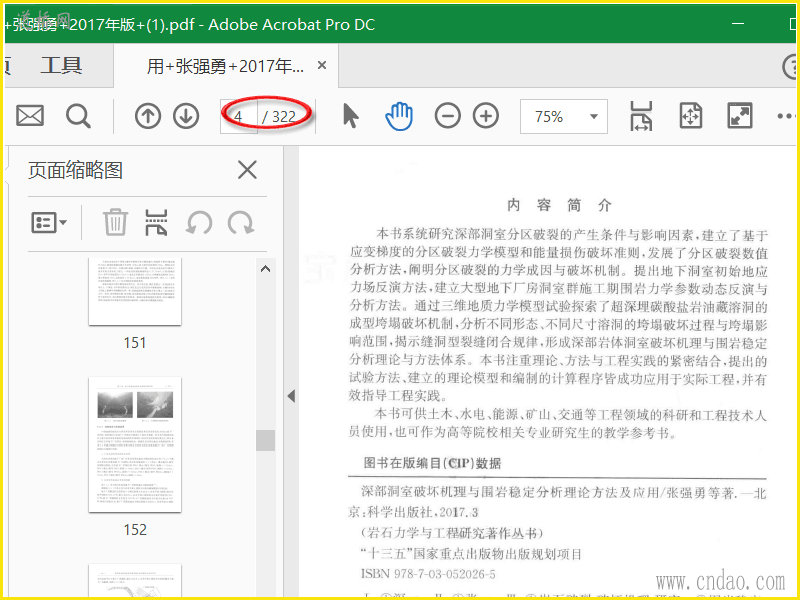Image resolution: width=800 pixels, height=600 pixels.
Task: Zoom in with plus button
Action: click(486, 116)
